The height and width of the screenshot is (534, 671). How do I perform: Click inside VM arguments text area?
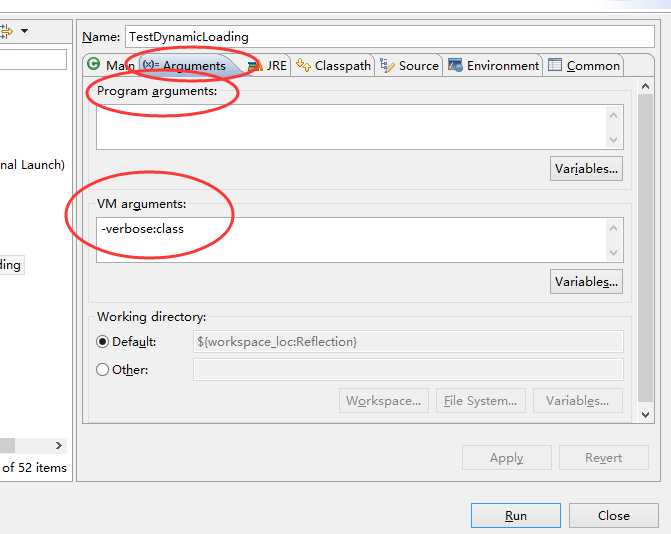pos(351,240)
